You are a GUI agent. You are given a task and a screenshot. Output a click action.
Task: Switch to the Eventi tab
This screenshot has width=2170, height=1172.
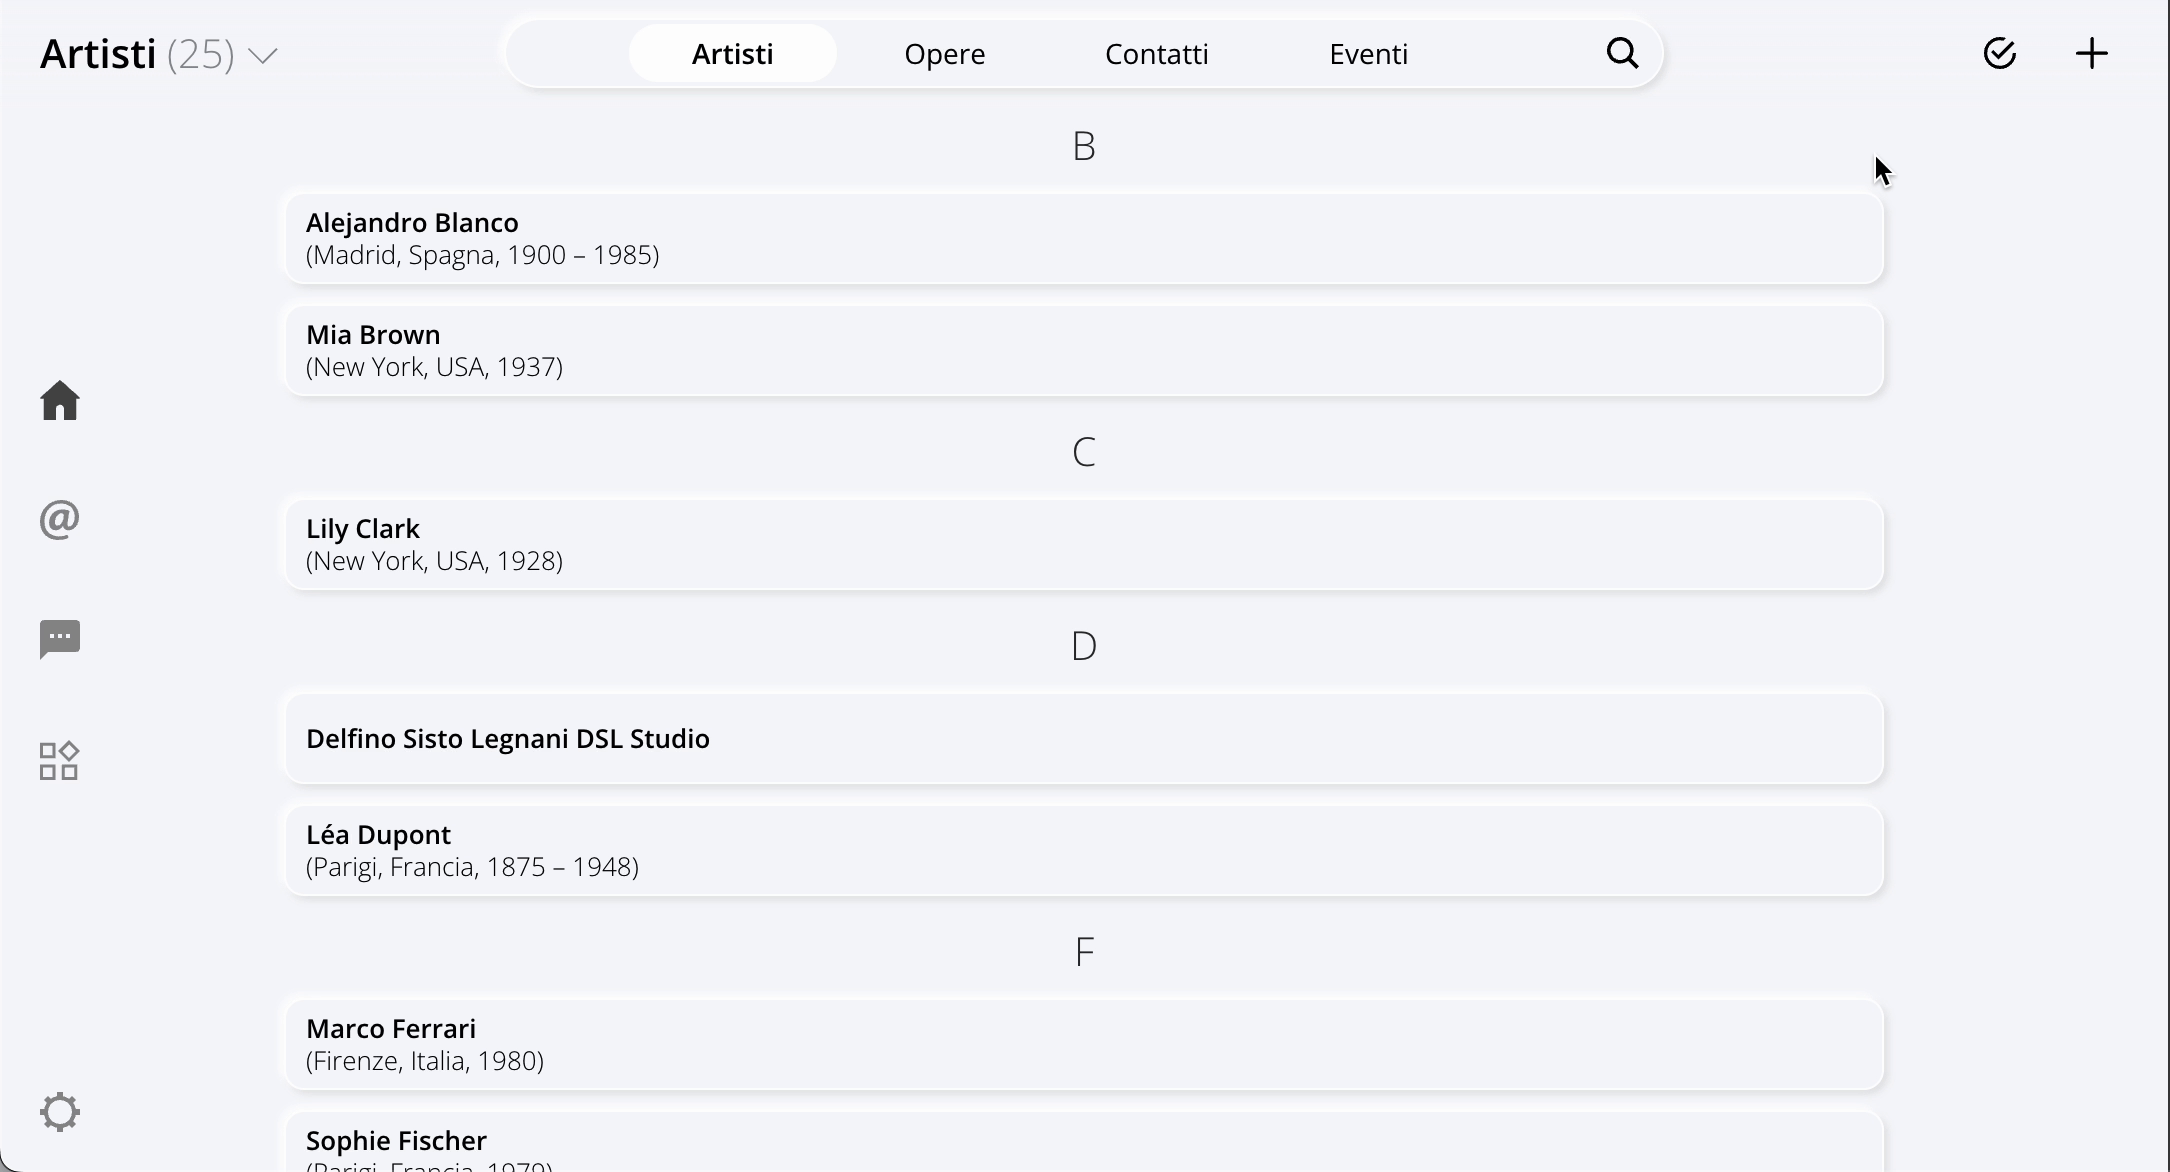(x=1369, y=53)
